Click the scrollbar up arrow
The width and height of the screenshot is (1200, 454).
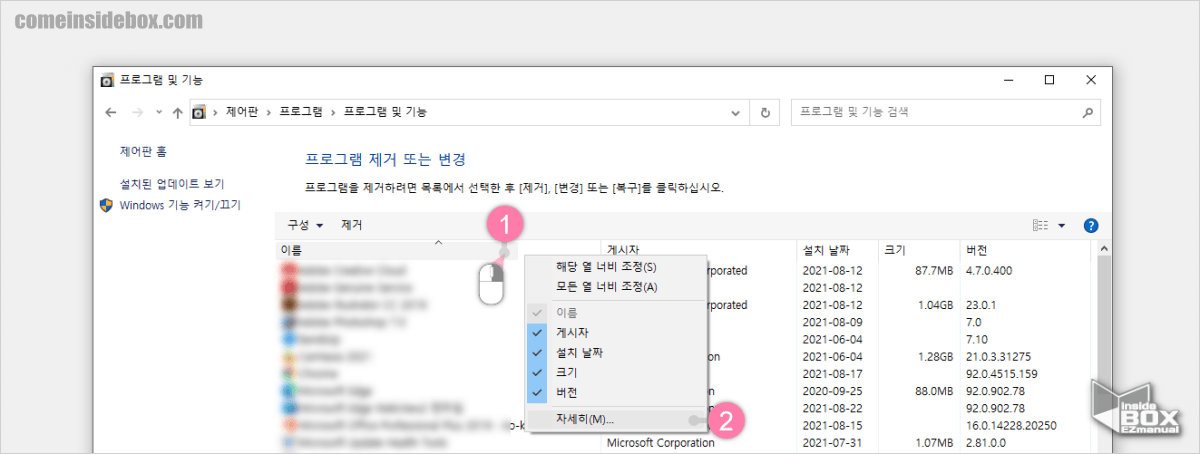pos(1103,250)
